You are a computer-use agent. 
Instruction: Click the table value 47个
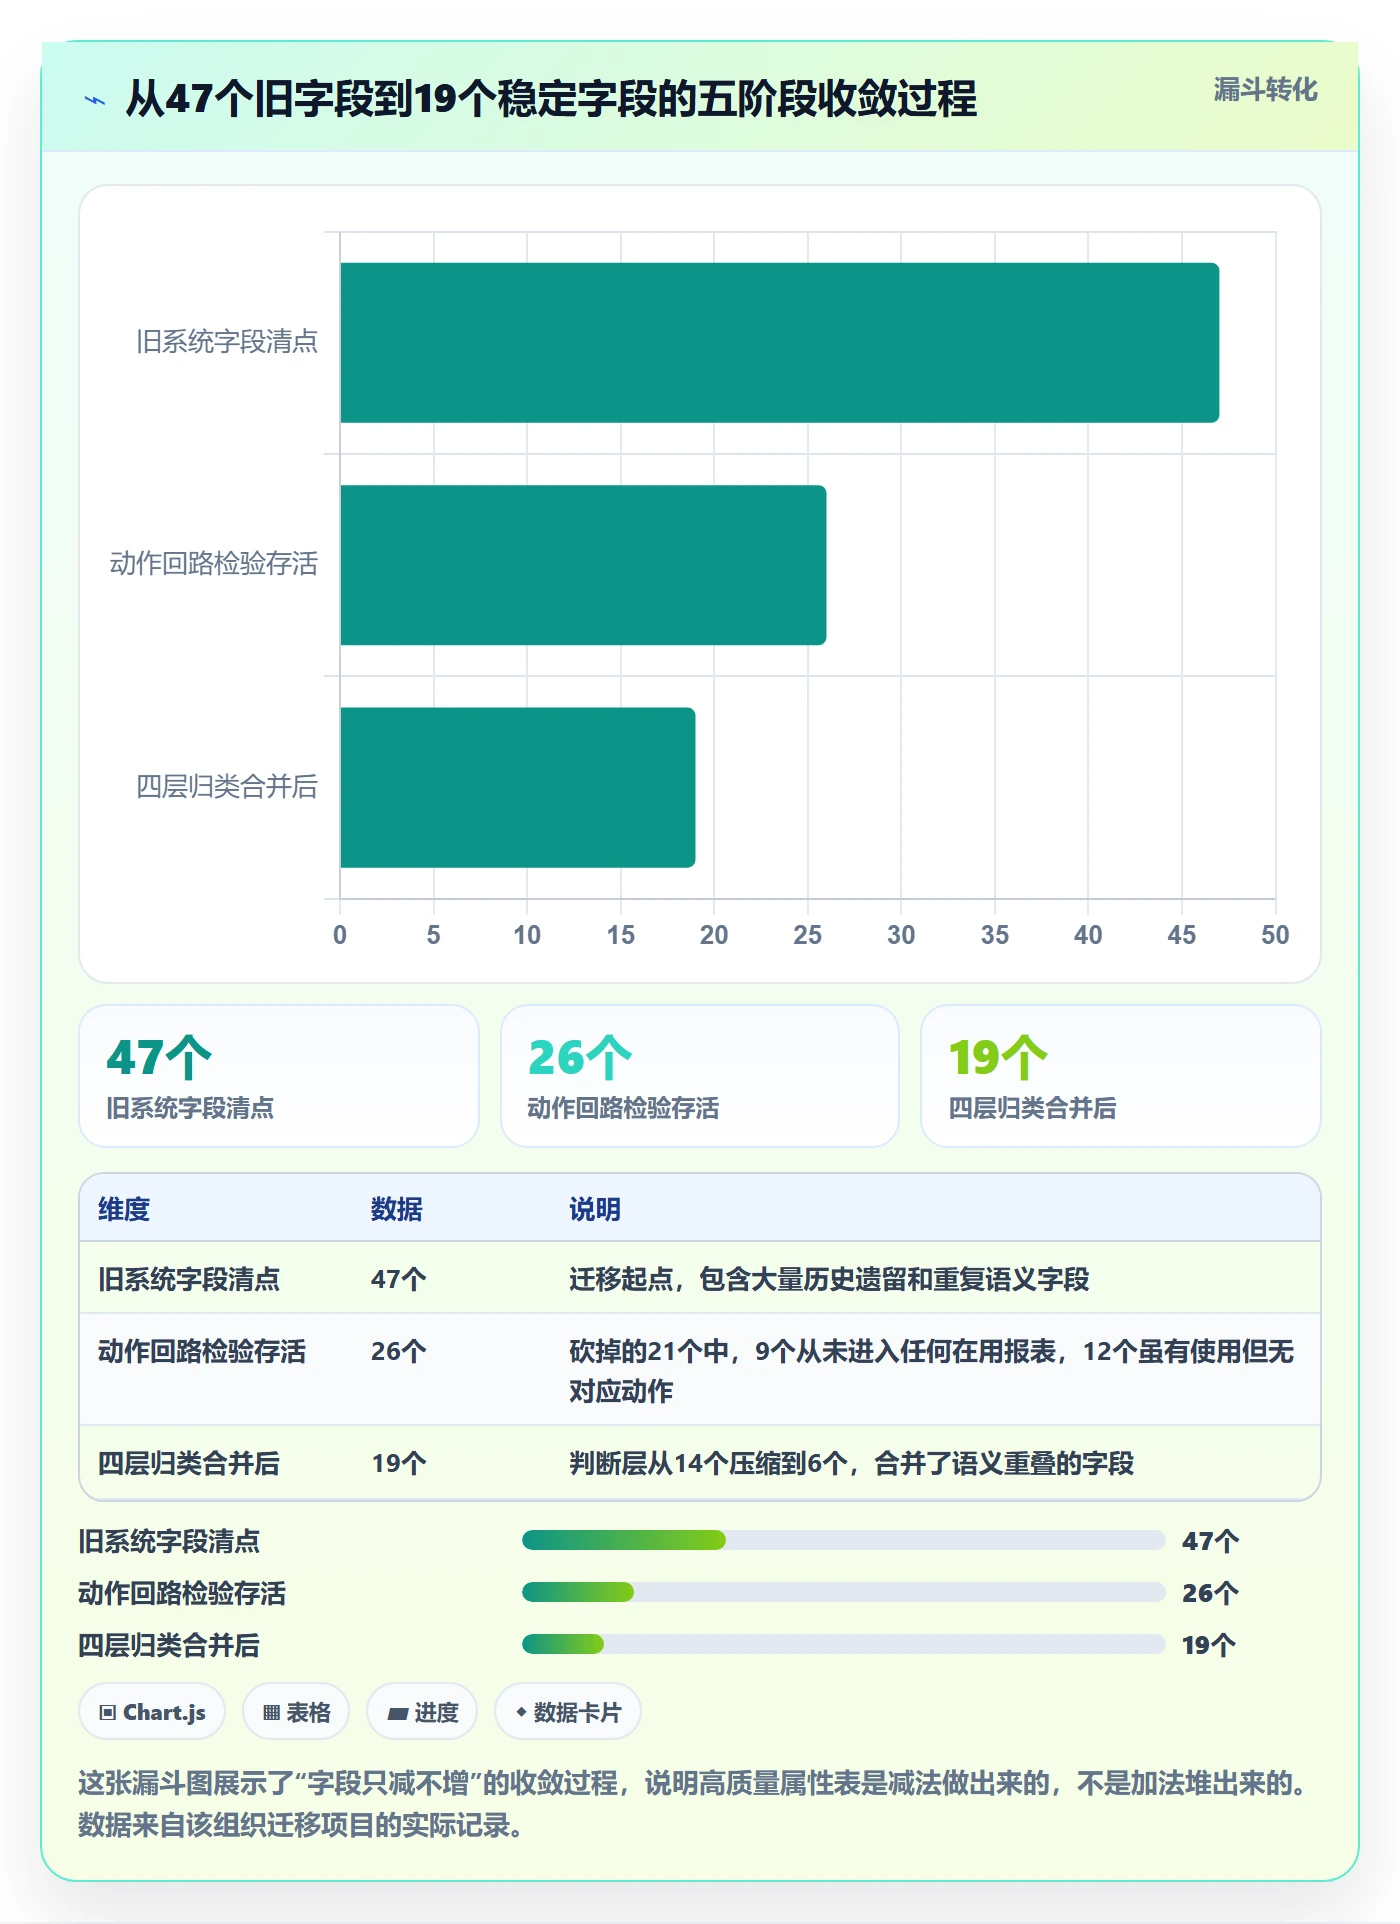[x=399, y=1279]
